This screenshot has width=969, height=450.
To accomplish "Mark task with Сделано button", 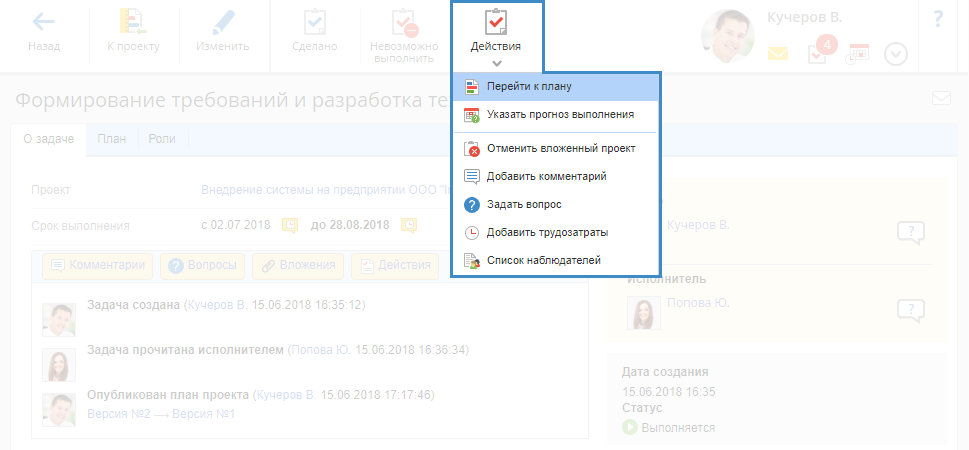I will (315, 32).
